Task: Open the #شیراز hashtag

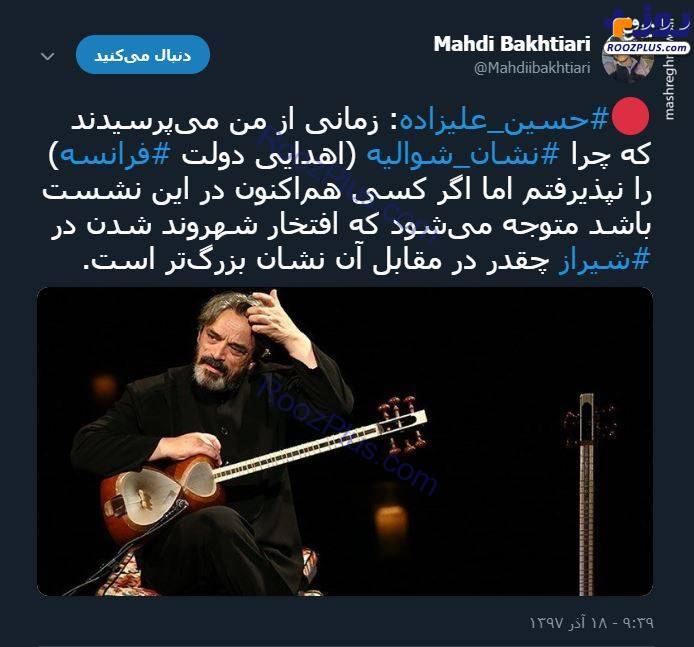Action: (x=605, y=260)
